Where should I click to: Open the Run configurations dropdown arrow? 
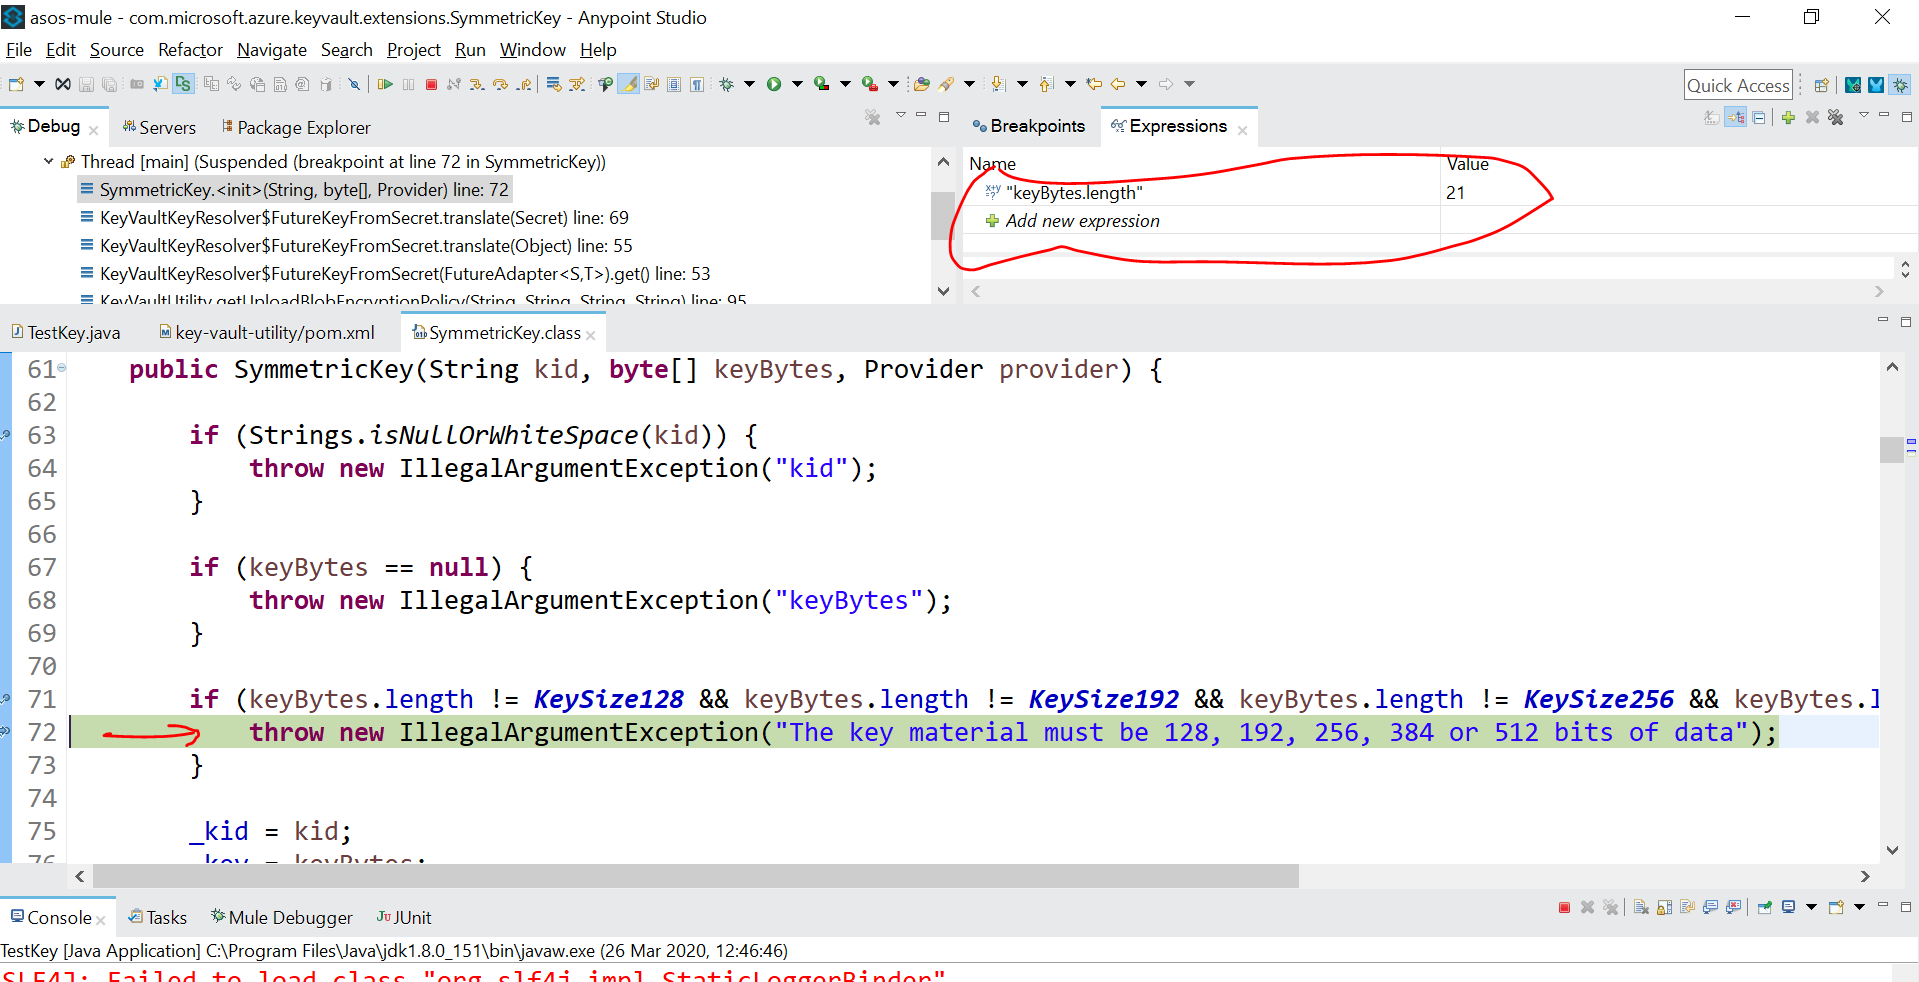tap(798, 84)
